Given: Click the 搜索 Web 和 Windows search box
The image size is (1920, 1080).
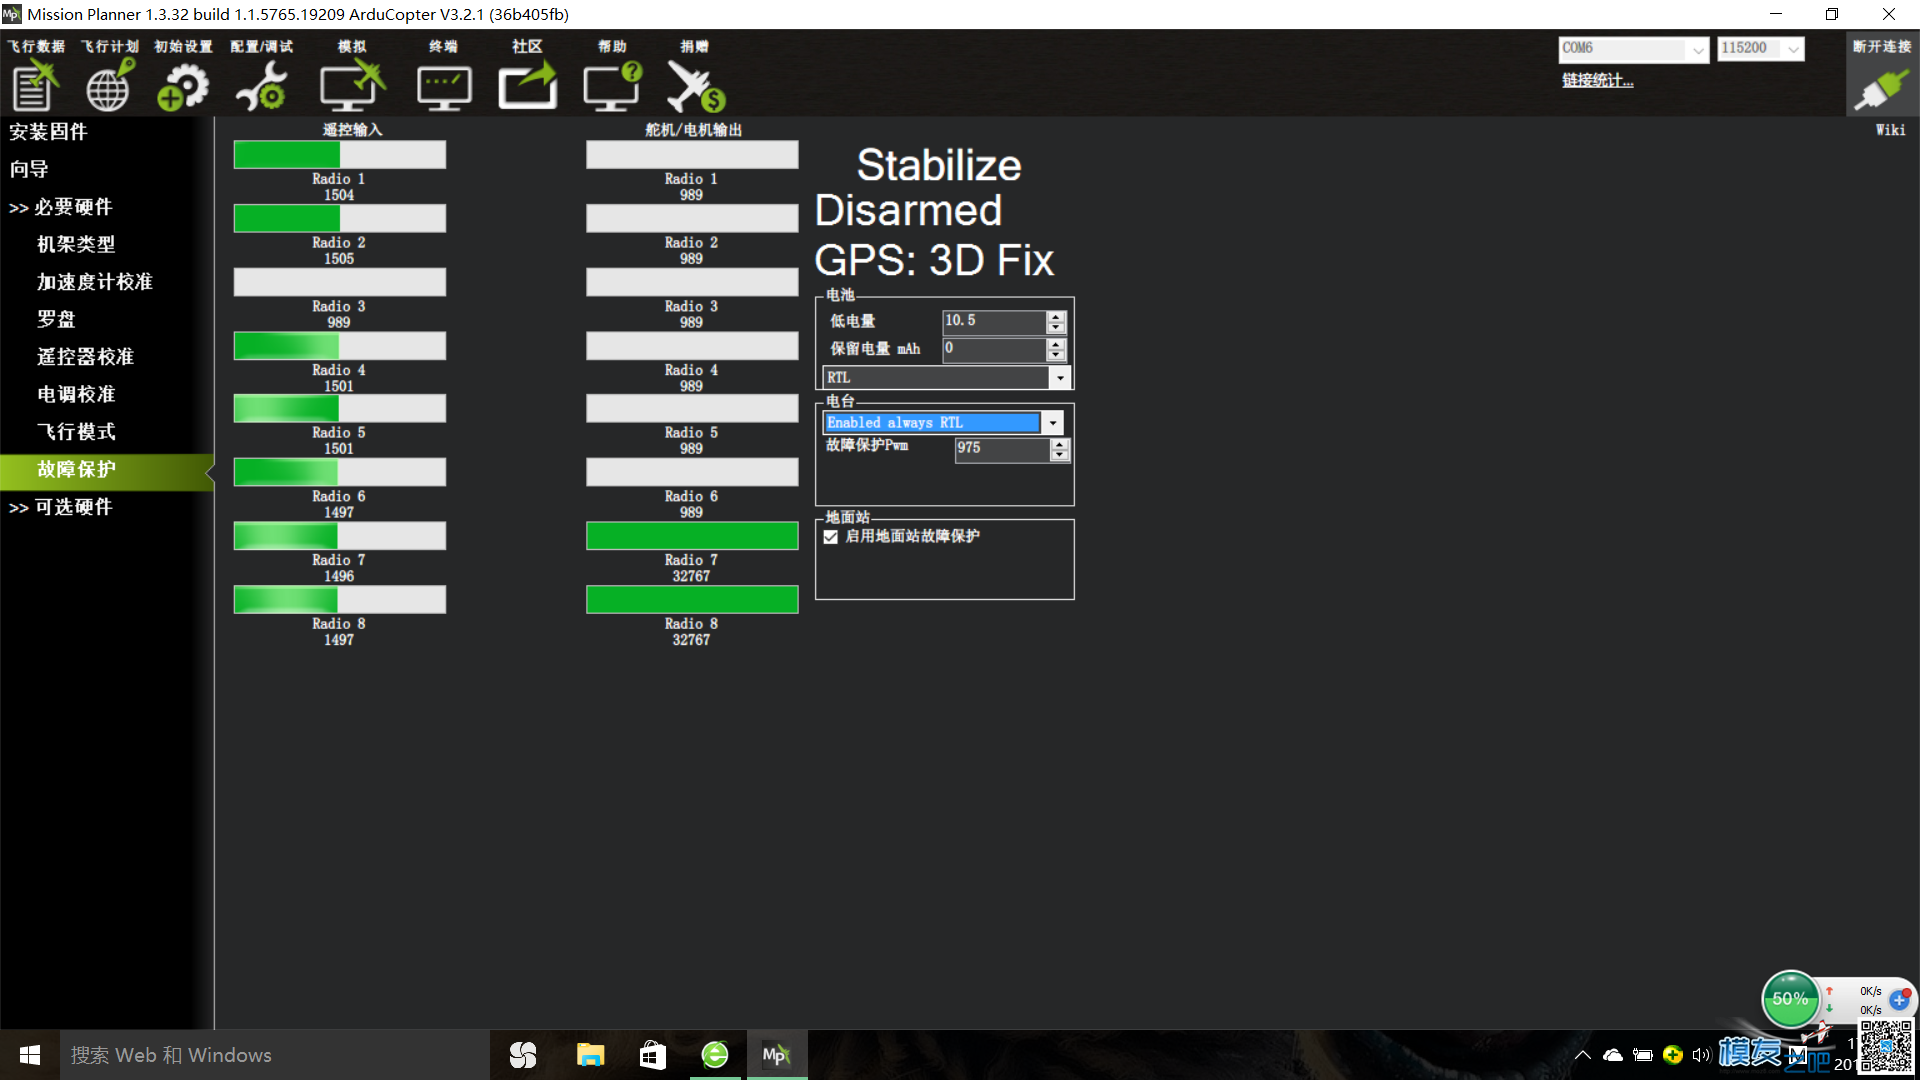Looking at the screenshot, I should [x=275, y=1055].
